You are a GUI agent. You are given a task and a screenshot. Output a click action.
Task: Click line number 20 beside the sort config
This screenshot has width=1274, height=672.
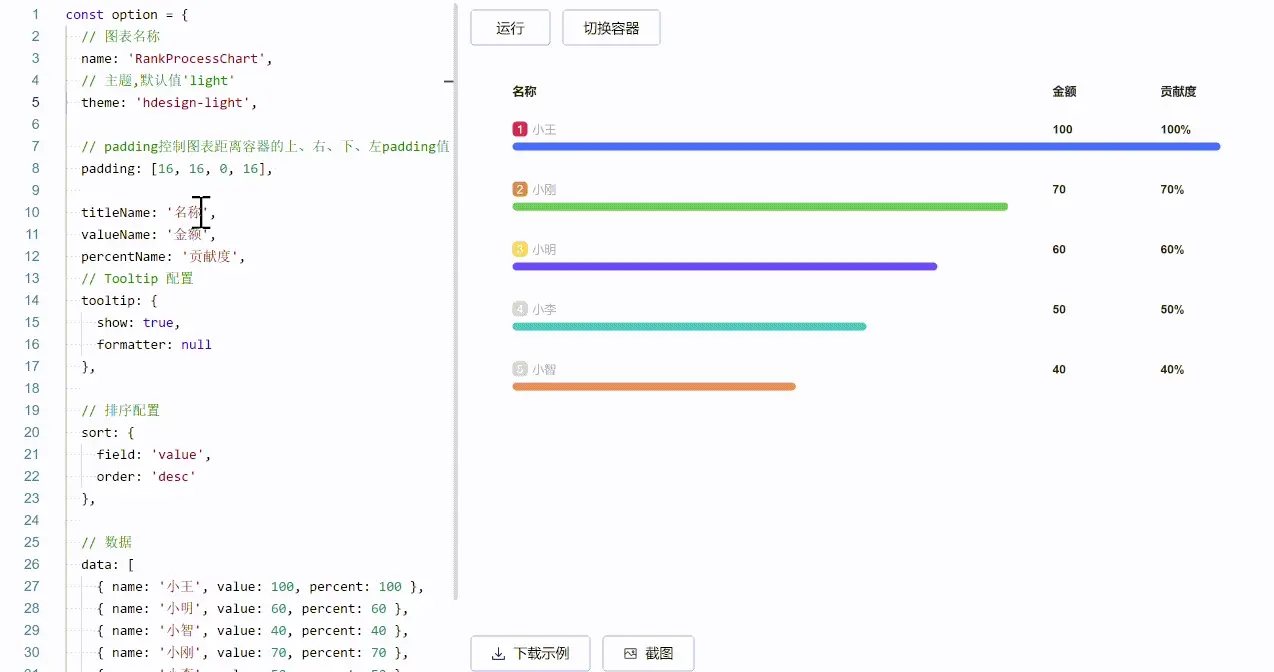point(31,432)
